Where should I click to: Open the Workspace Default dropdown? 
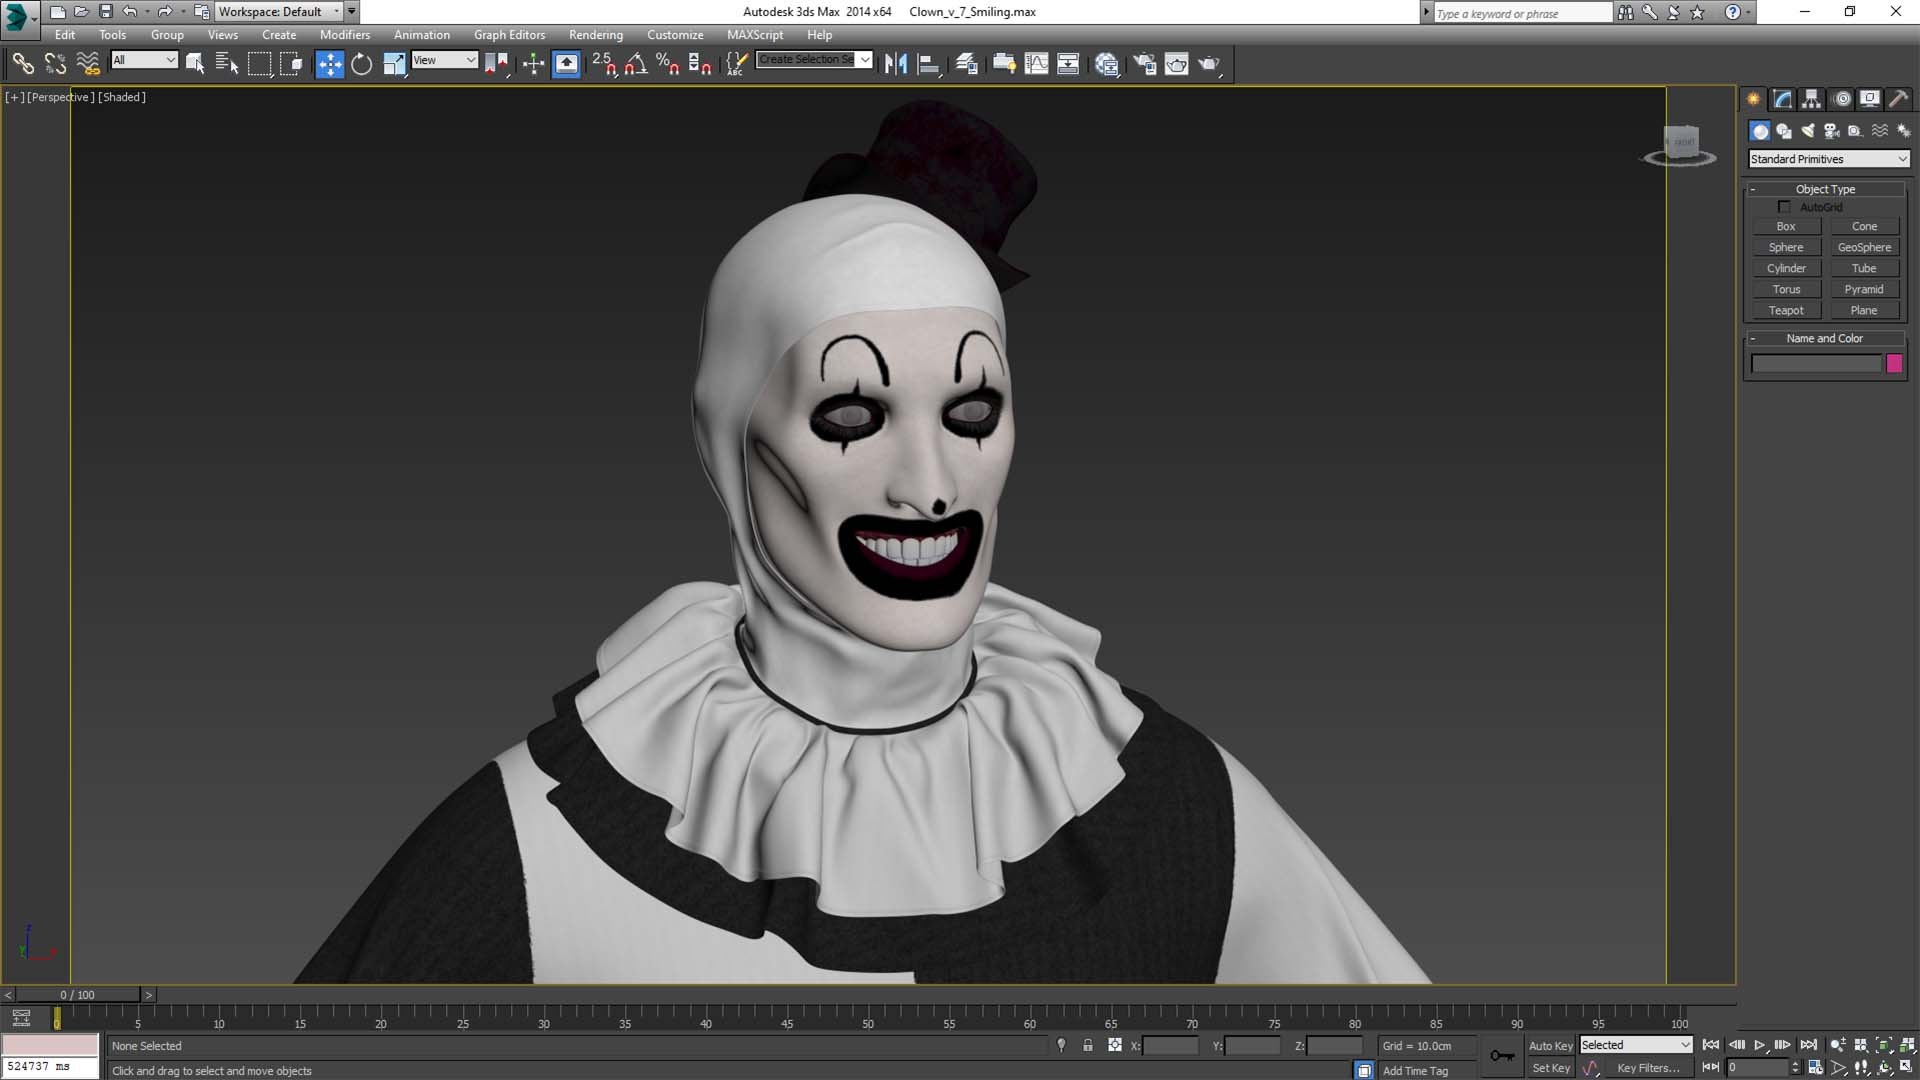click(279, 12)
